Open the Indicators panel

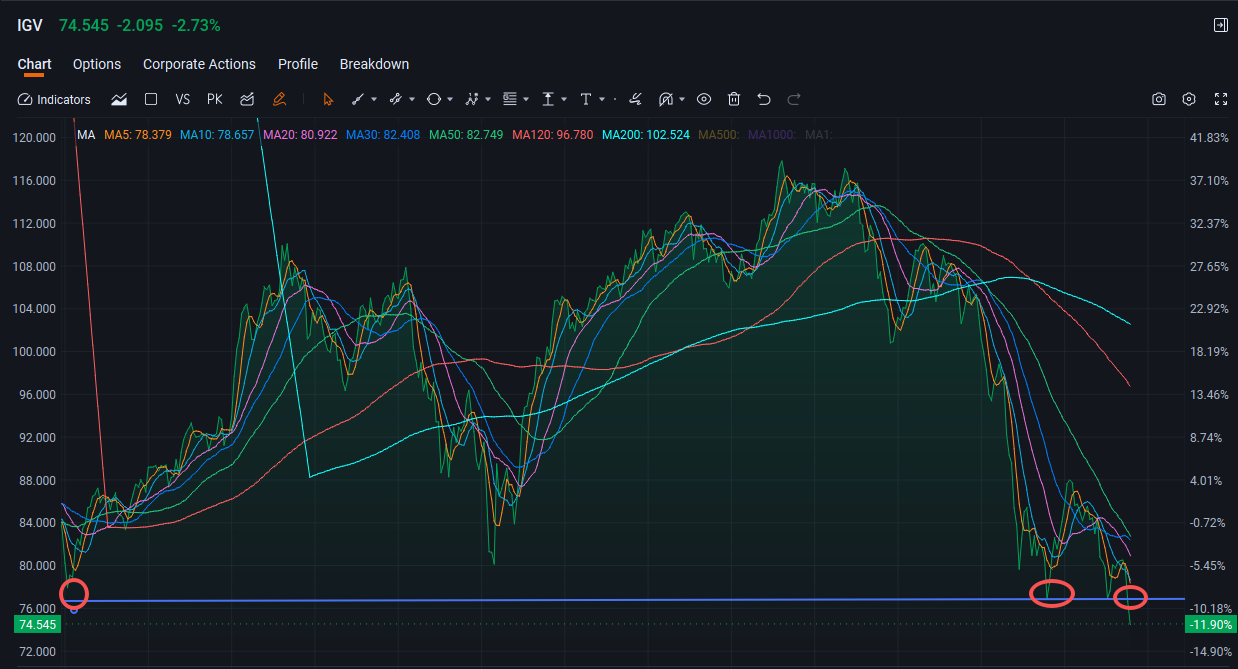point(54,99)
